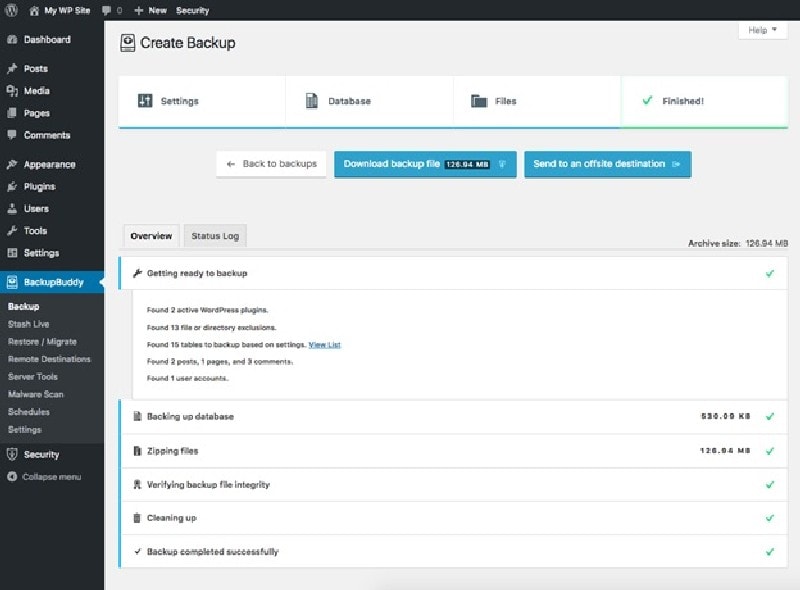The width and height of the screenshot is (800, 590).
Task: Click the Create Backup page header icon
Action: (x=128, y=43)
